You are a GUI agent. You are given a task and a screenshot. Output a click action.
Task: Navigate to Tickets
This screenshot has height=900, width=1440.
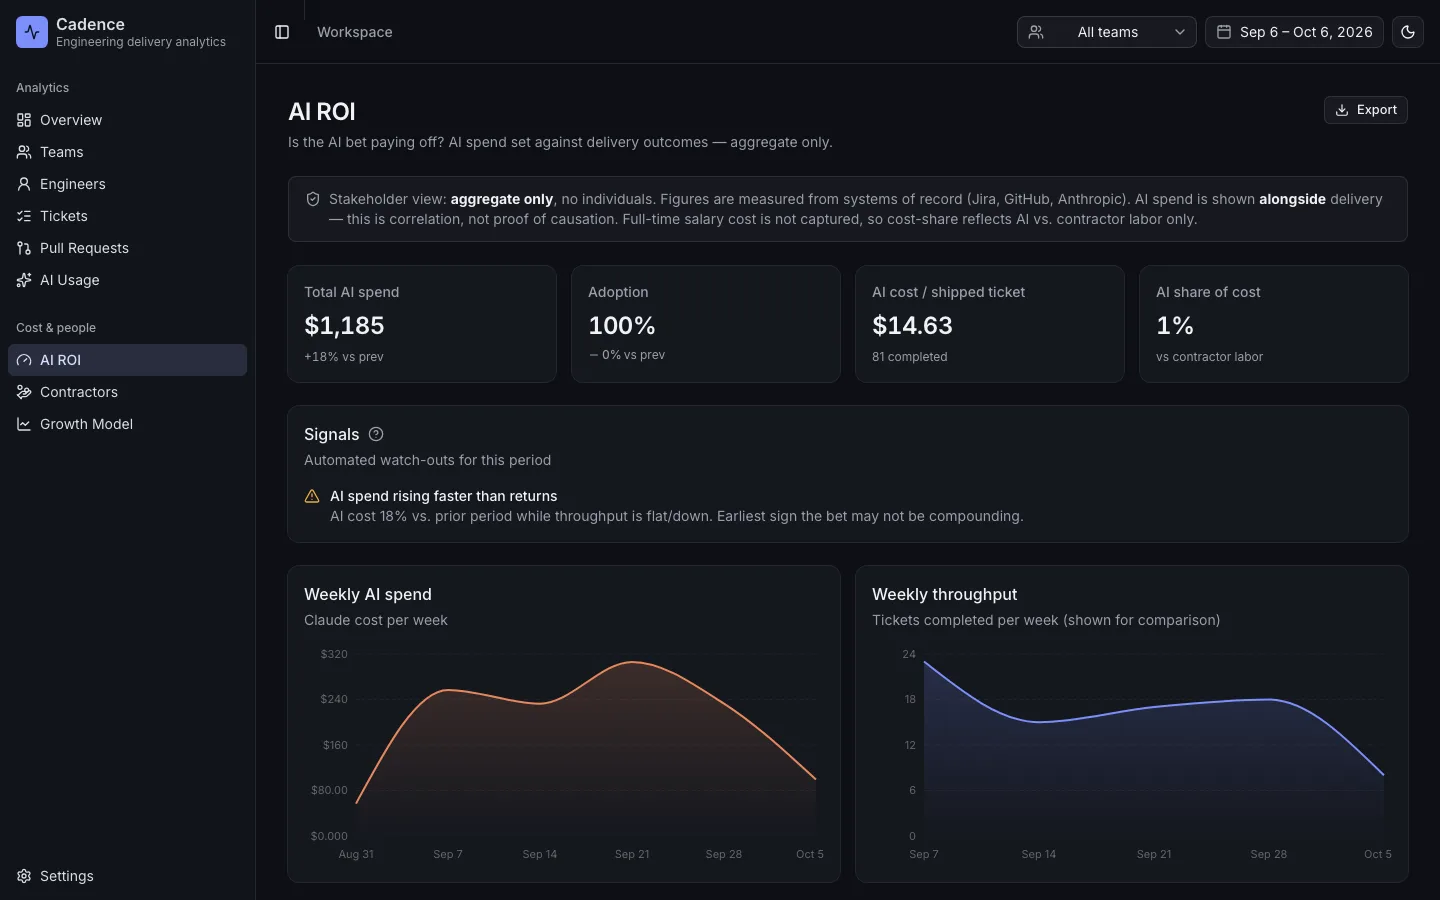click(x=127, y=216)
